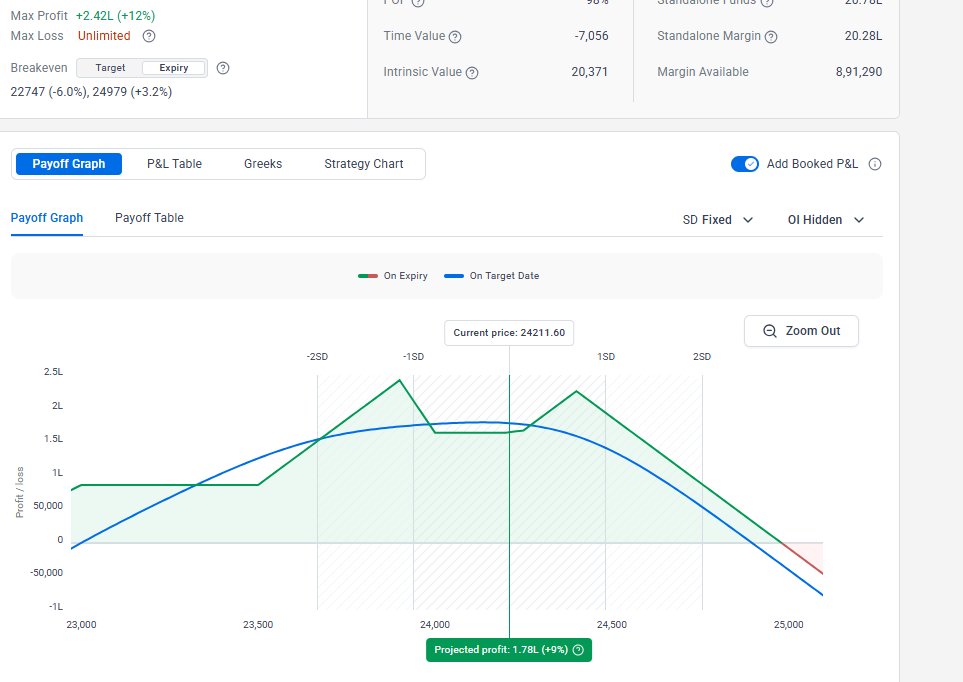Toggle On Expiry legend entry
The image size is (963, 682).
[392, 276]
